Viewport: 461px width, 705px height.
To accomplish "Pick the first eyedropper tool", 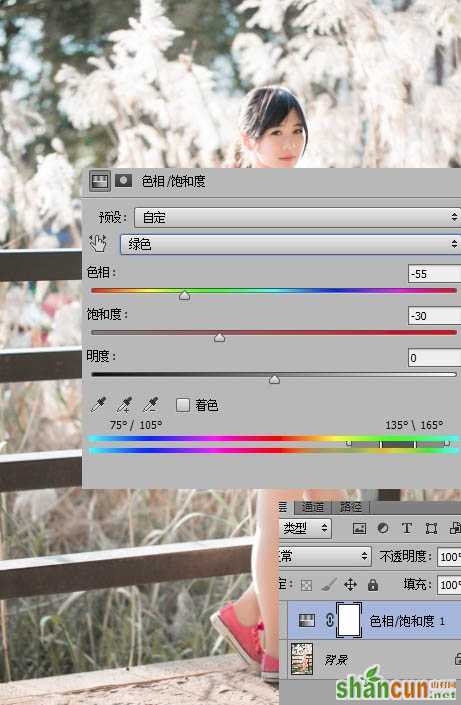I will (98, 404).
